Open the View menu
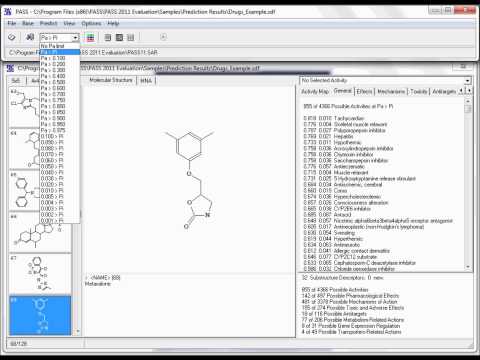This screenshot has width=480, height=360. pos(69,23)
